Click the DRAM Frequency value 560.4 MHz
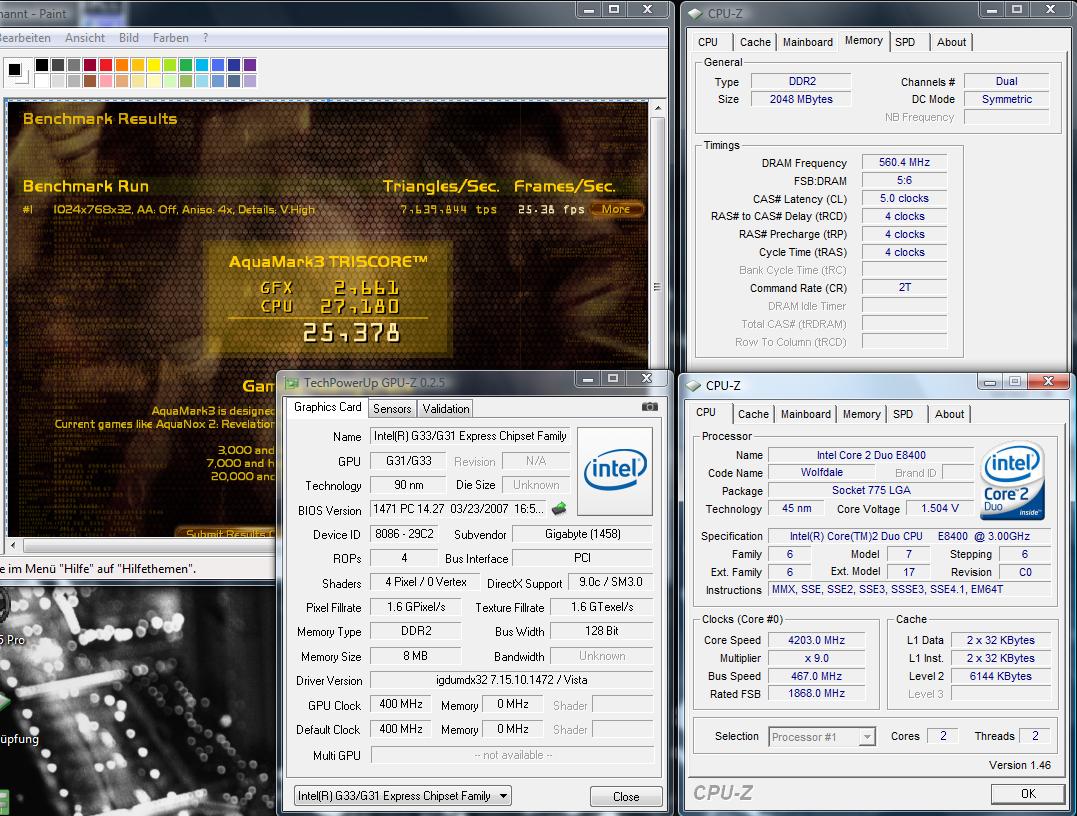1077x816 pixels. pyautogui.click(x=904, y=162)
